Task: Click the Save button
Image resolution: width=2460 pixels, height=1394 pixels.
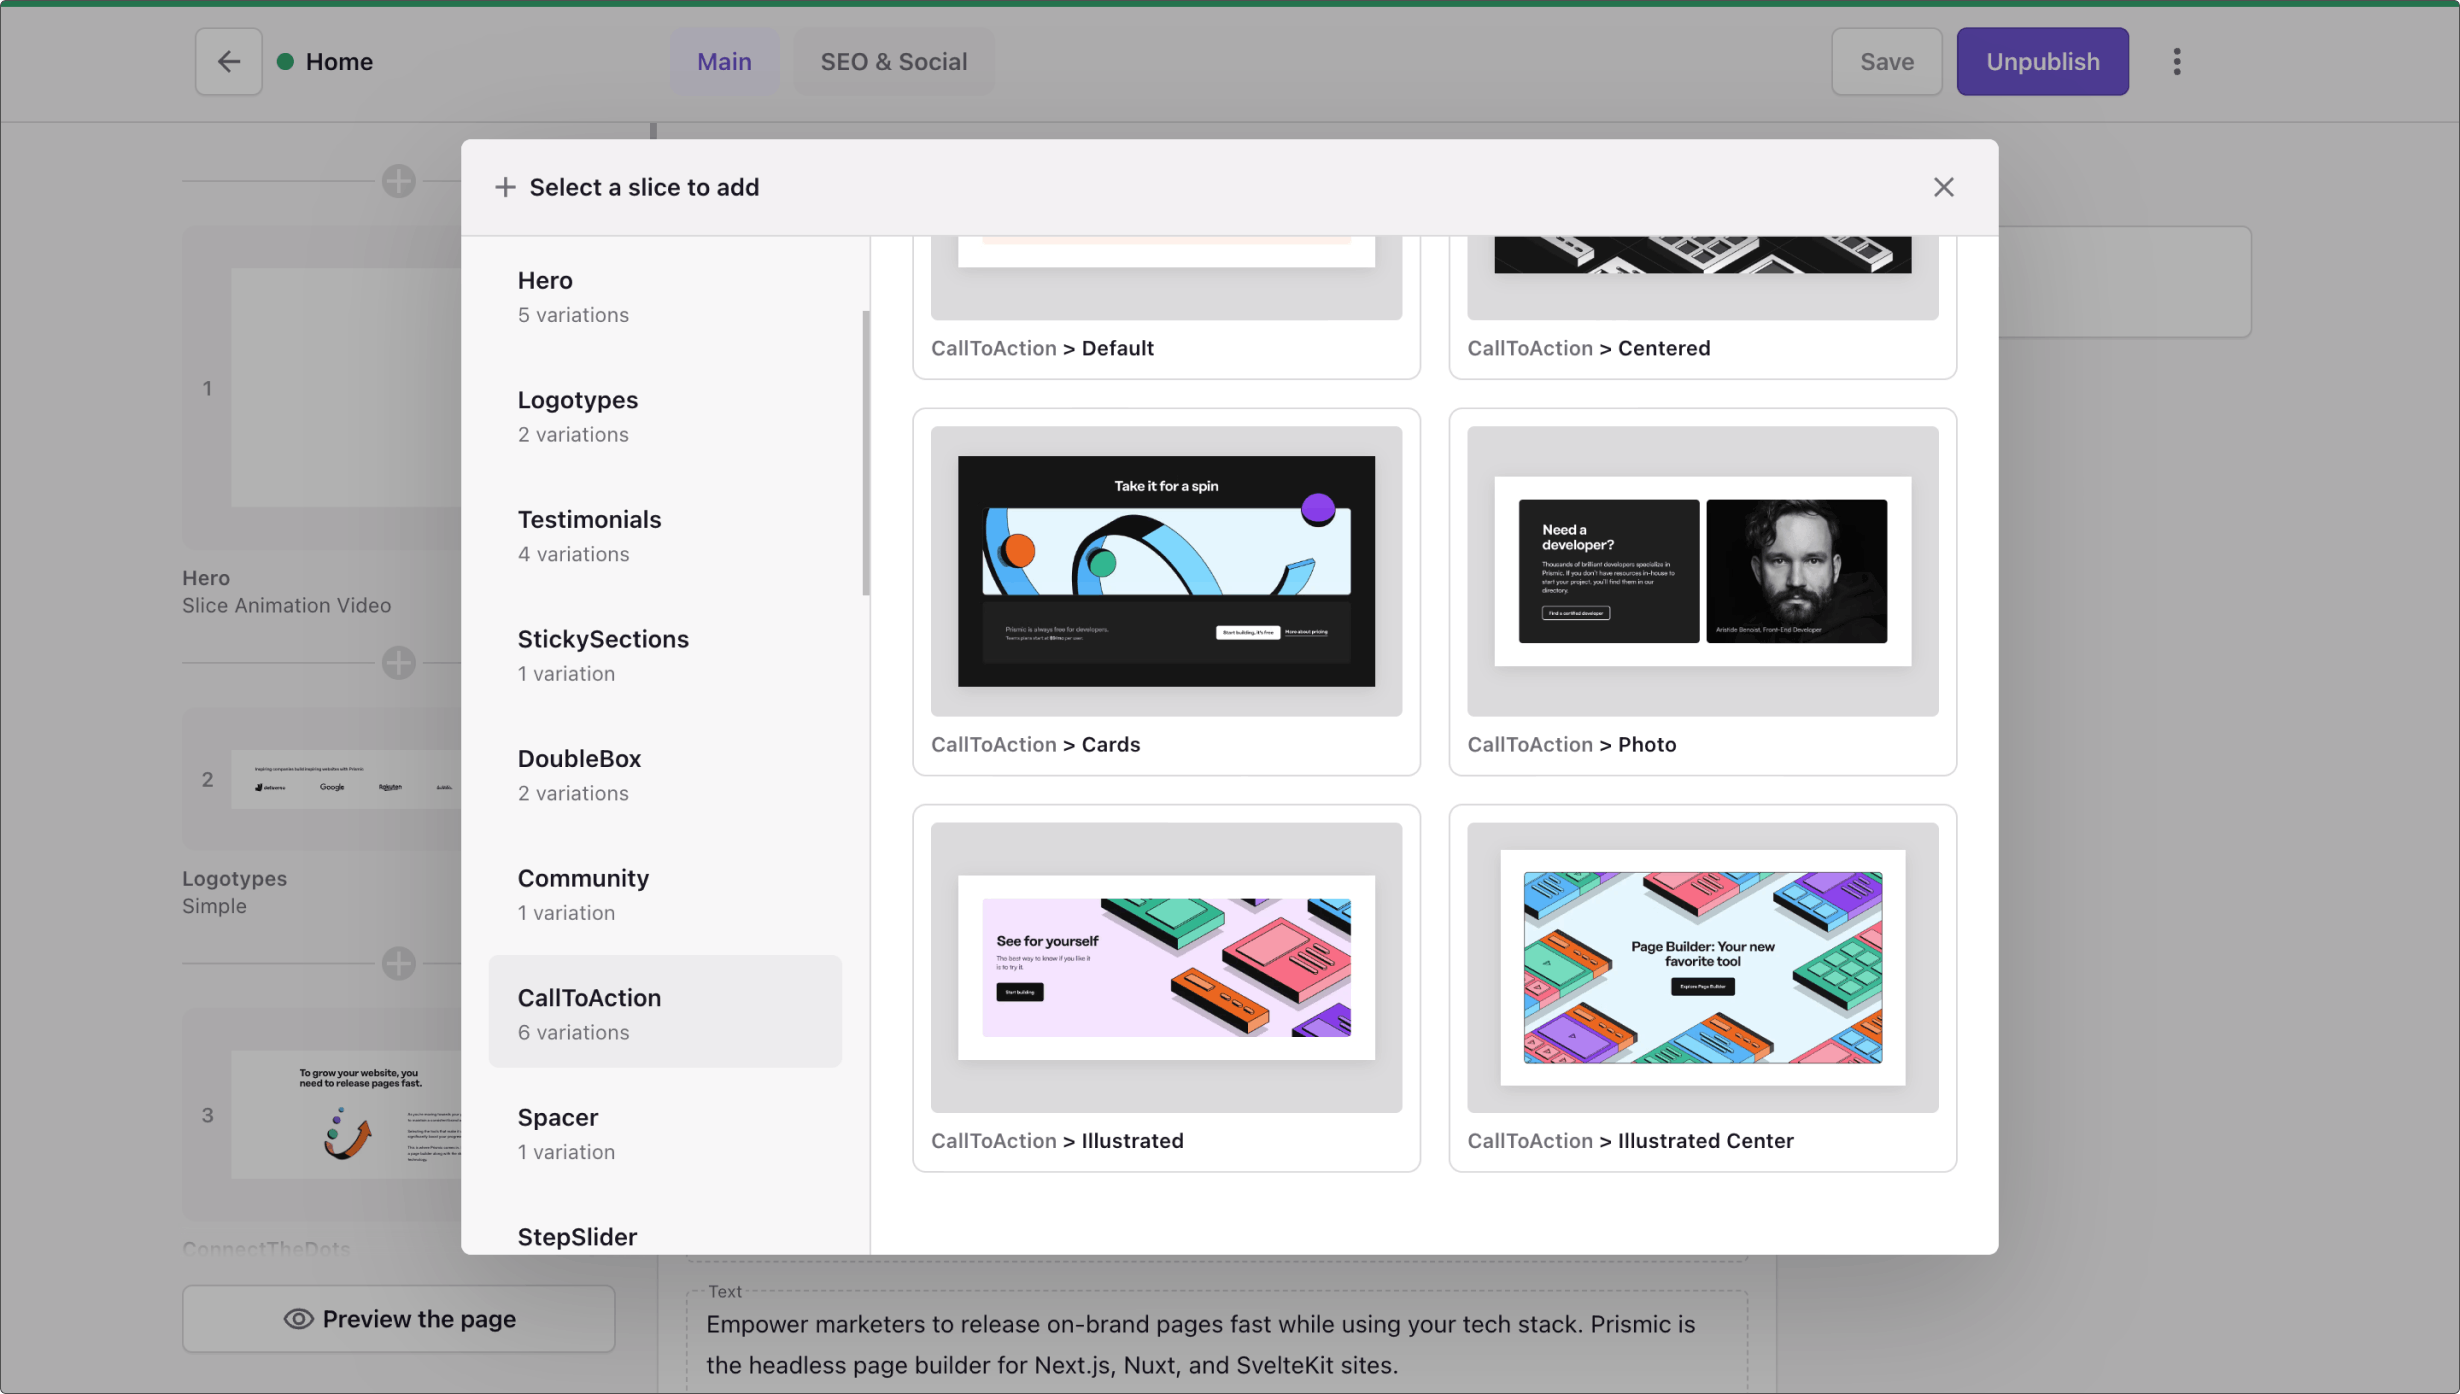Action: [1886, 62]
